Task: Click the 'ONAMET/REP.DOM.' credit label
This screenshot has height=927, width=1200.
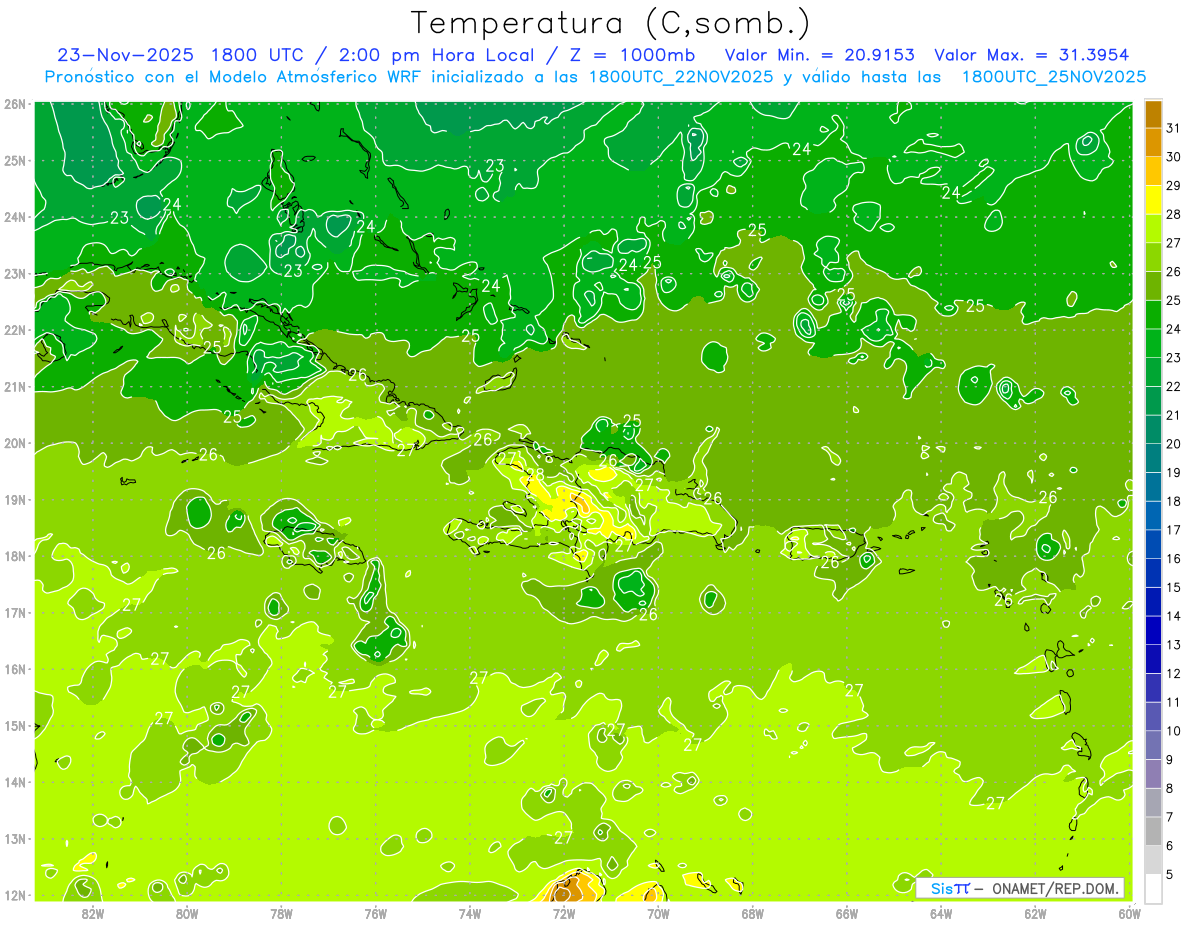Action: [x=1057, y=888]
